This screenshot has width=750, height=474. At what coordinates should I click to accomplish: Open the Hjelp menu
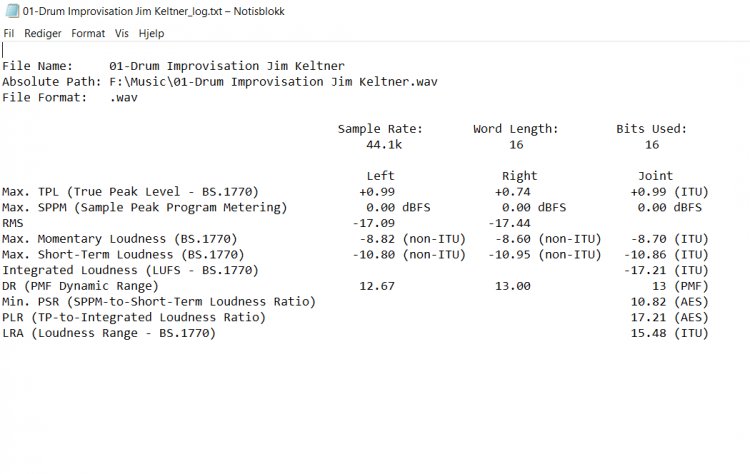point(151,33)
